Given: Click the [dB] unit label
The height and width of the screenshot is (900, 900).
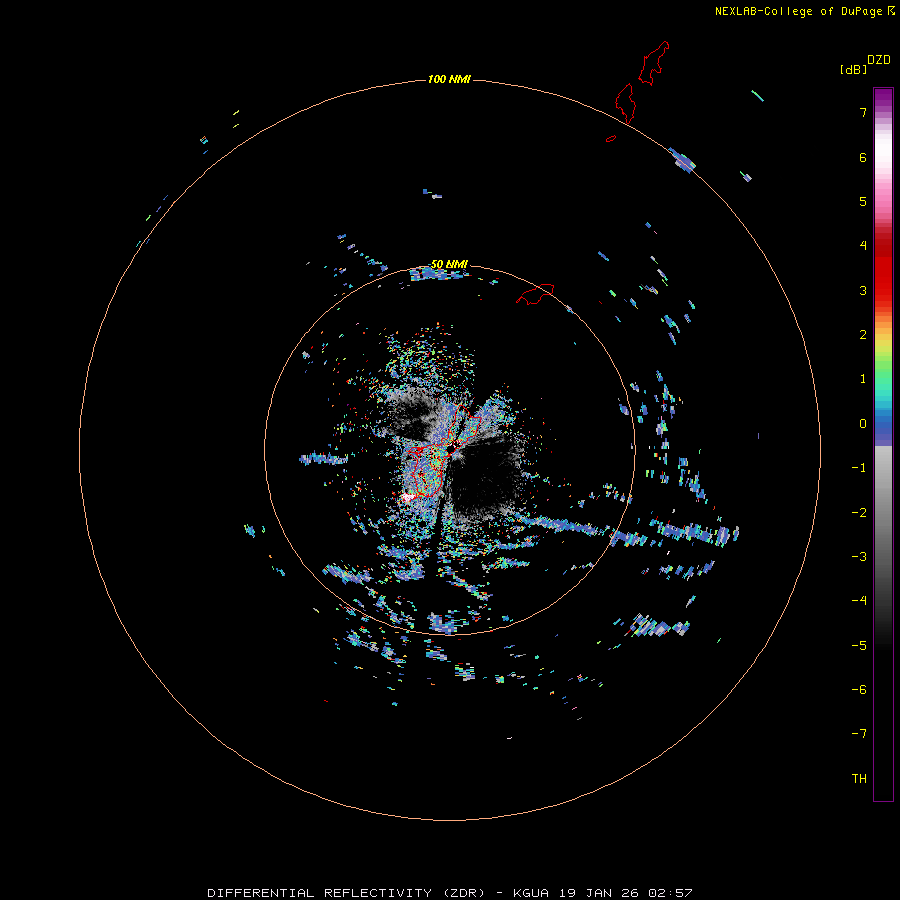Looking at the screenshot, I should pyautogui.click(x=853, y=69).
